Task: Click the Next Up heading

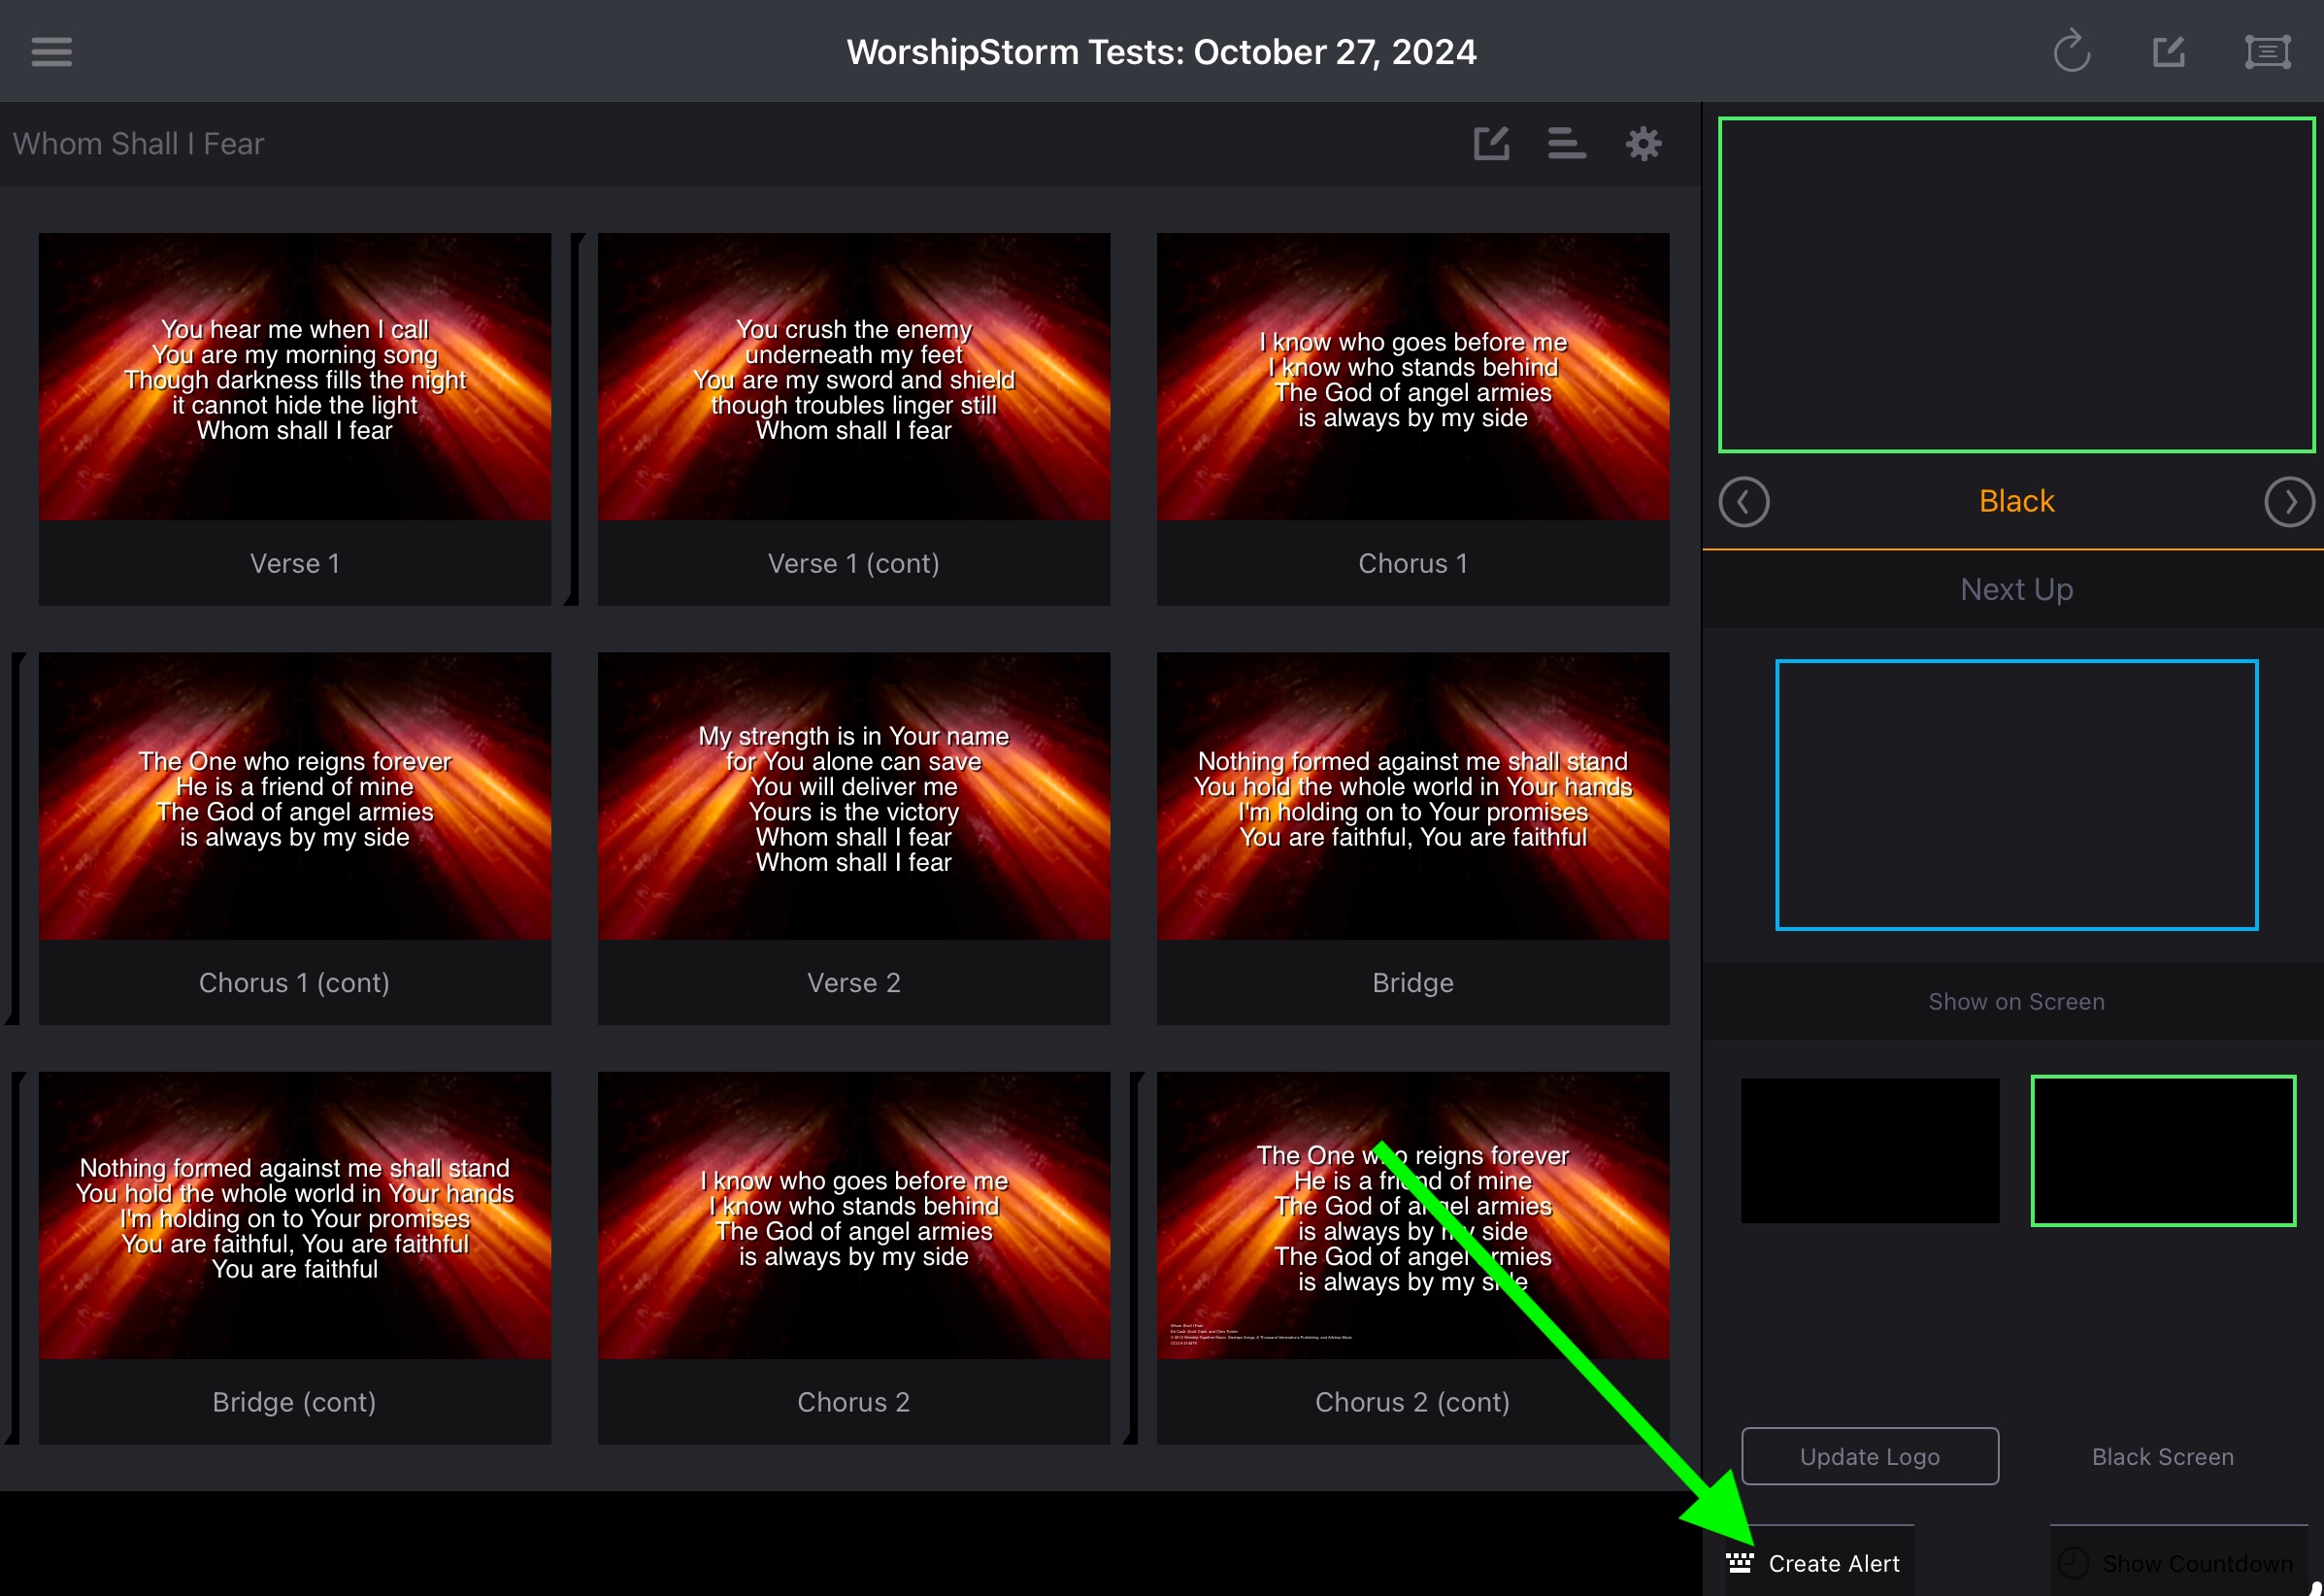Action: pos(2016,589)
